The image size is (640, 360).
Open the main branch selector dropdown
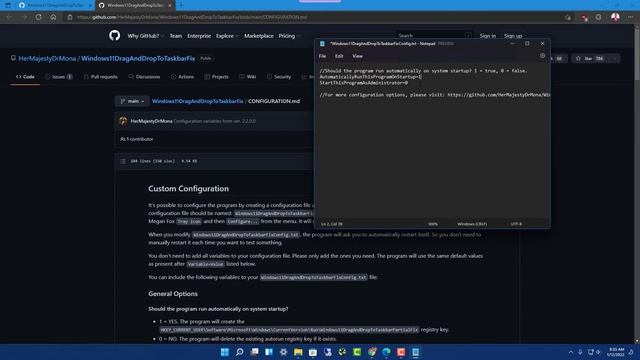point(132,101)
